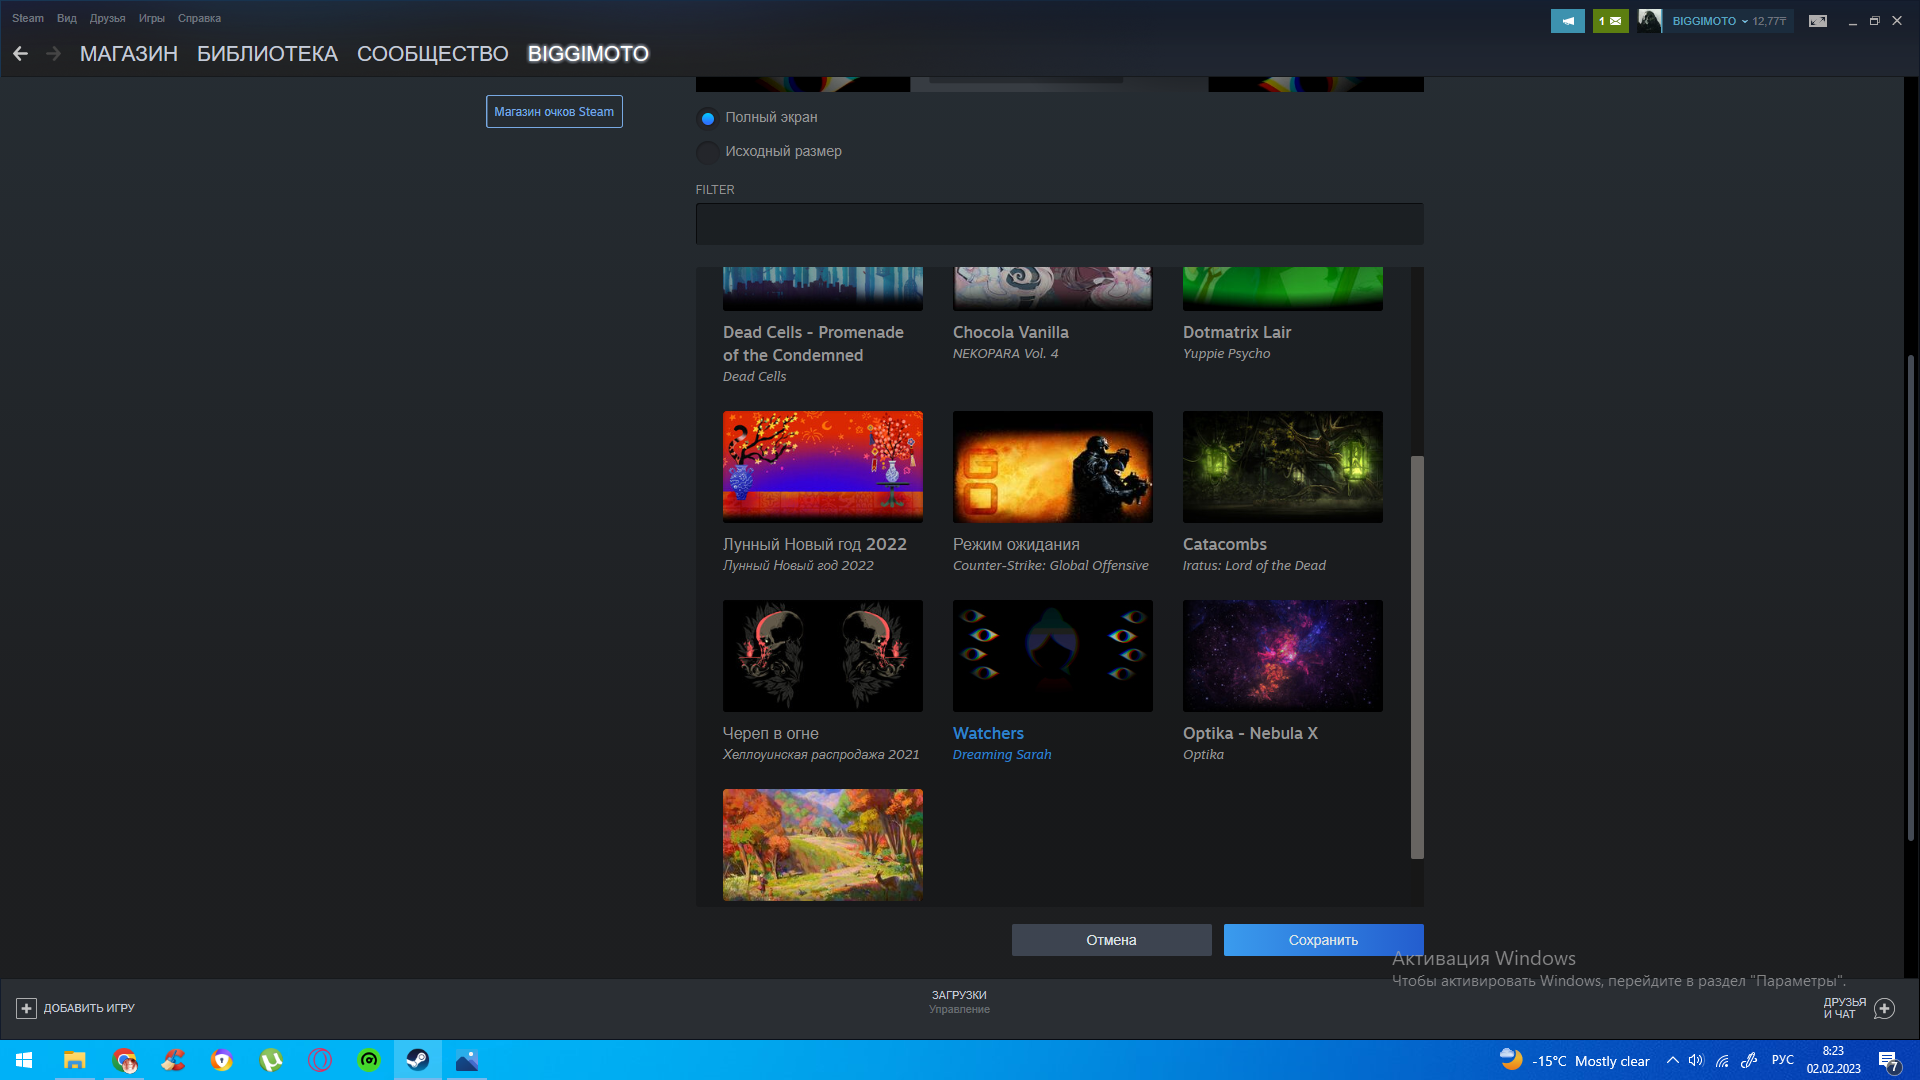Select the Полный экран radio option
Screen dimensions: 1920x1080
708,118
